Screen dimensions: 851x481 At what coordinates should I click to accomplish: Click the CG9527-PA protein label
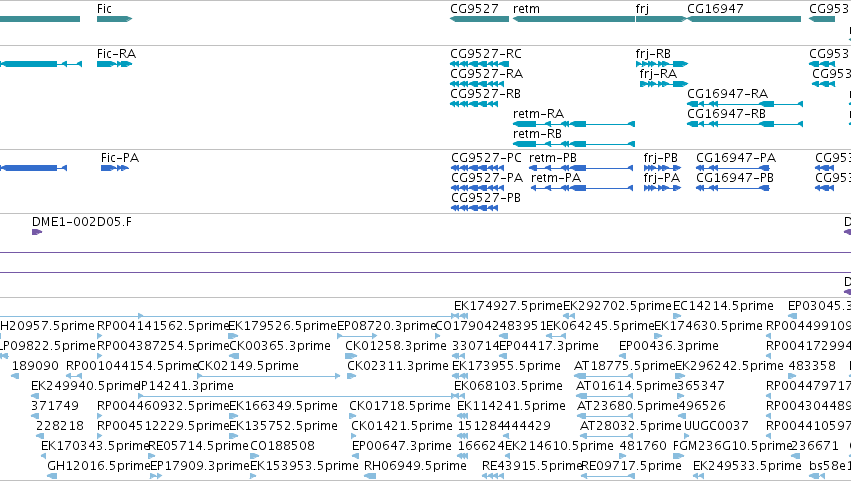click(x=487, y=178)
